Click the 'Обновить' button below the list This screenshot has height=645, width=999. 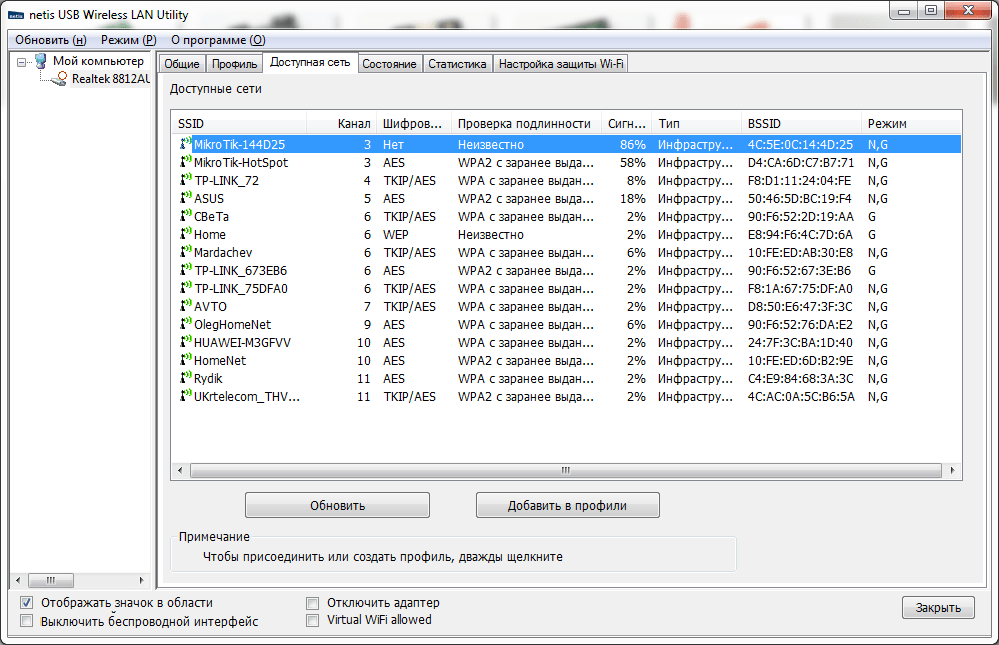(x=337, y=505)
